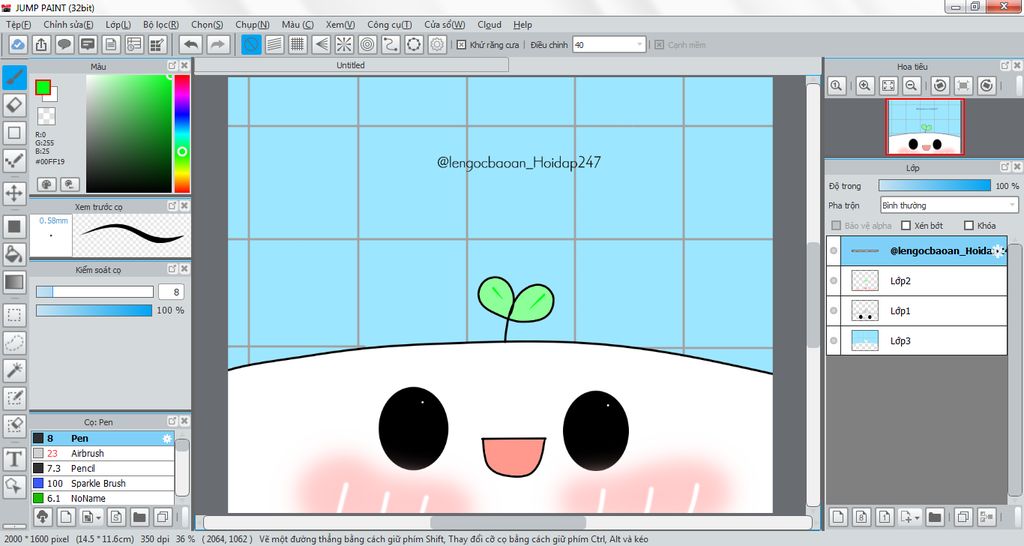Select the Gradient tool
Image resolution: width=1024 pixels, height=546 pixels.
[14, 282]
